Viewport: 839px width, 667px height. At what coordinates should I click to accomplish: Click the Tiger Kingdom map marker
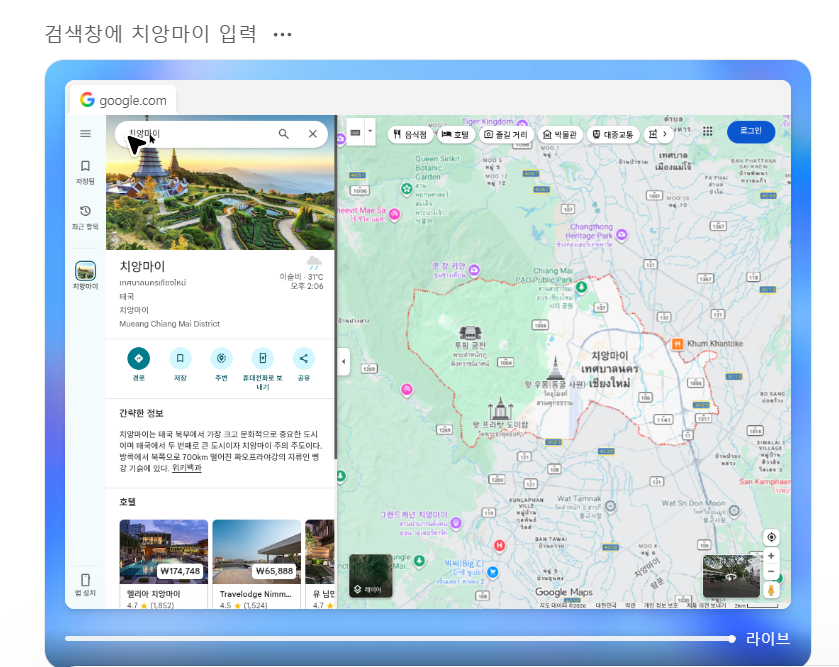[x=522, y=124]
